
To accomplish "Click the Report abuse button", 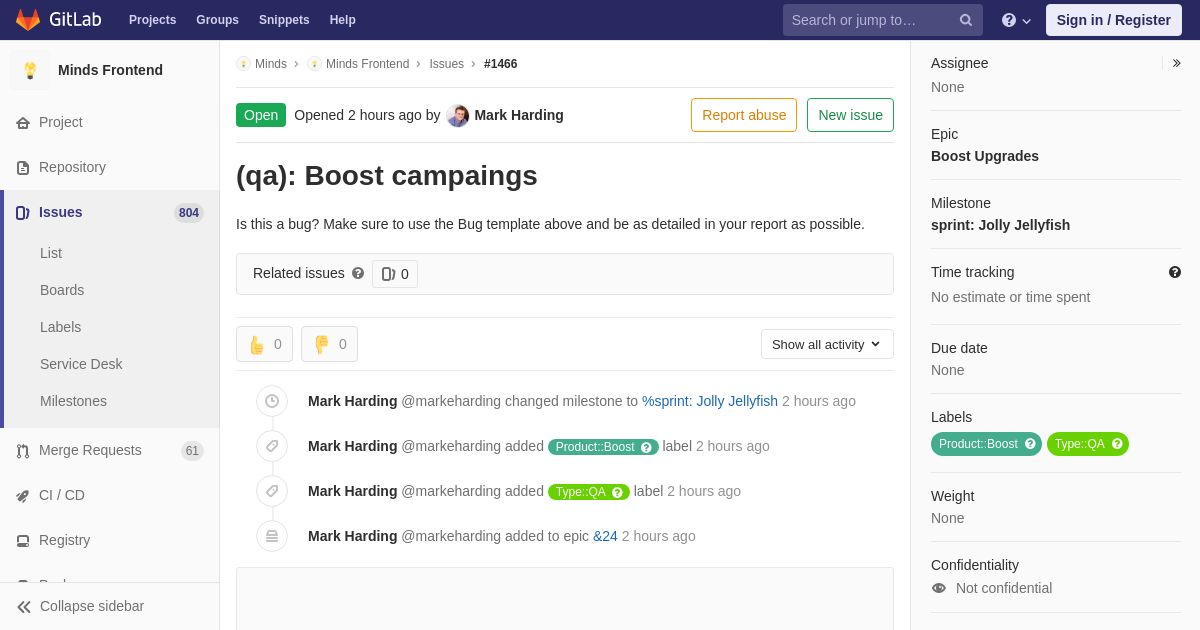I will 744,115.
